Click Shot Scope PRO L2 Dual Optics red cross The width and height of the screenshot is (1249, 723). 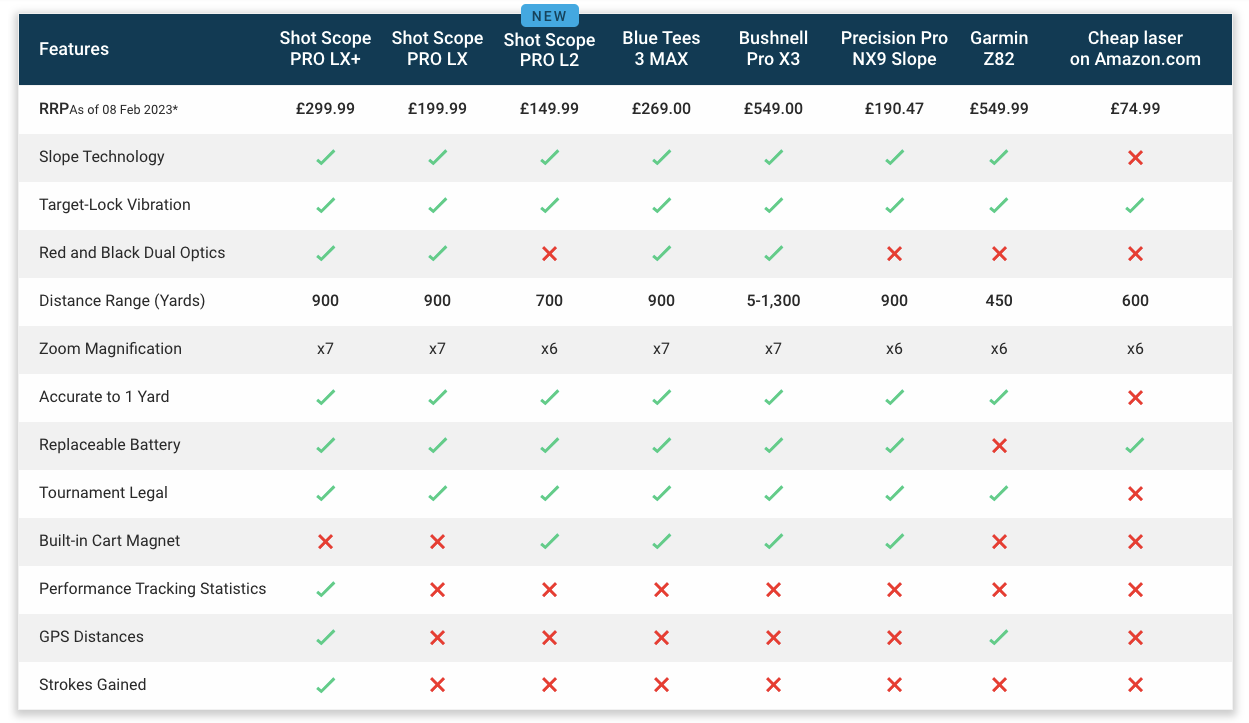pos(549,253)
